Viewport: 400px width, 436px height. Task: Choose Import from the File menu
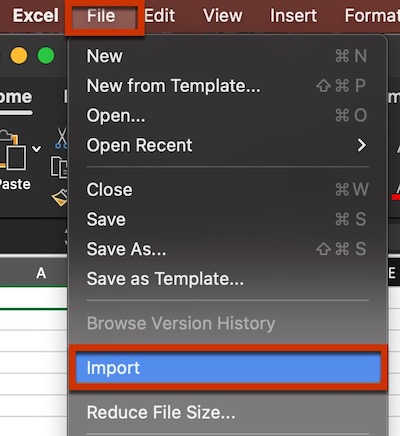[228, 368]
